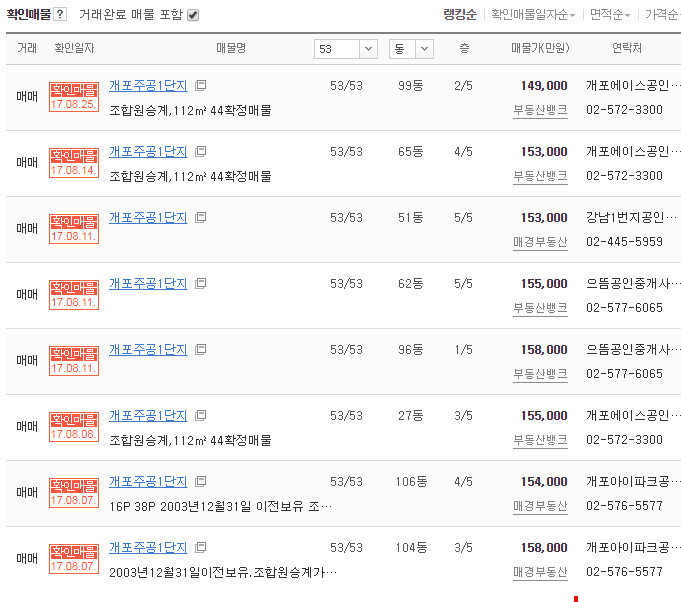Select price 153,000 in 65동 row
681x602 pixels.
pyautogui.click(x=544, y=152)
